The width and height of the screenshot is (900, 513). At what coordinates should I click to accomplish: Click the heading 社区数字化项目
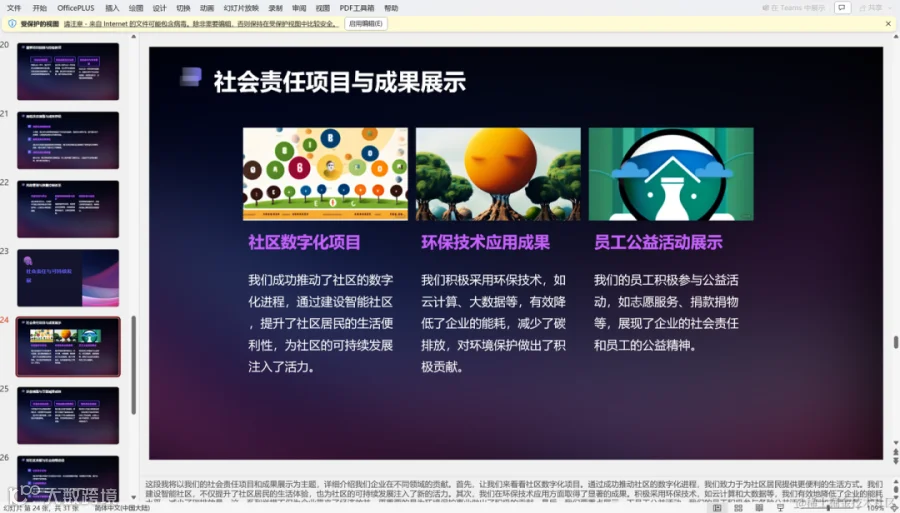pos(304,242)
